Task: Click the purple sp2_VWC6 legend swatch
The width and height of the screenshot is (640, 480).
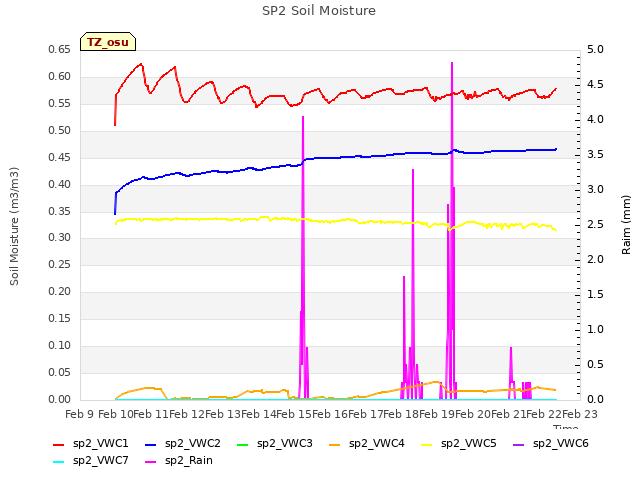Action: 518,445
